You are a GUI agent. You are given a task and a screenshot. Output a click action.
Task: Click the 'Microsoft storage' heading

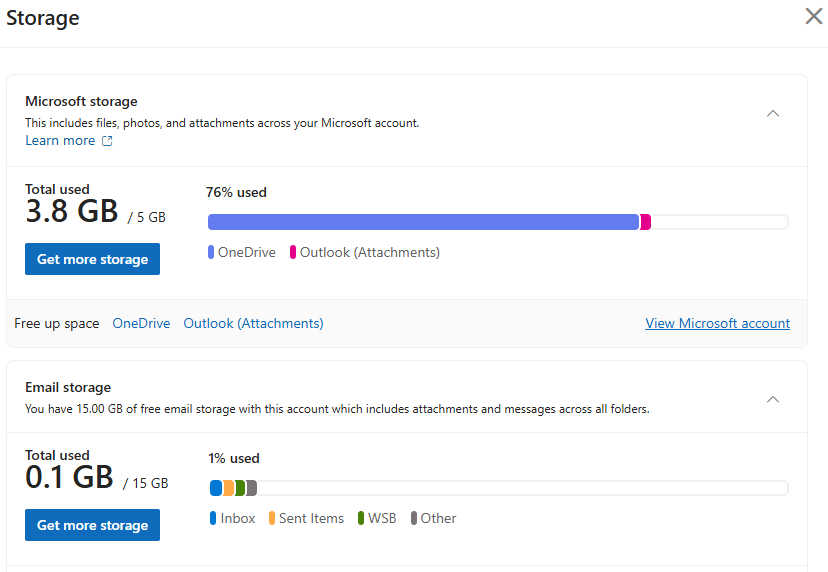tap(81, 101)
